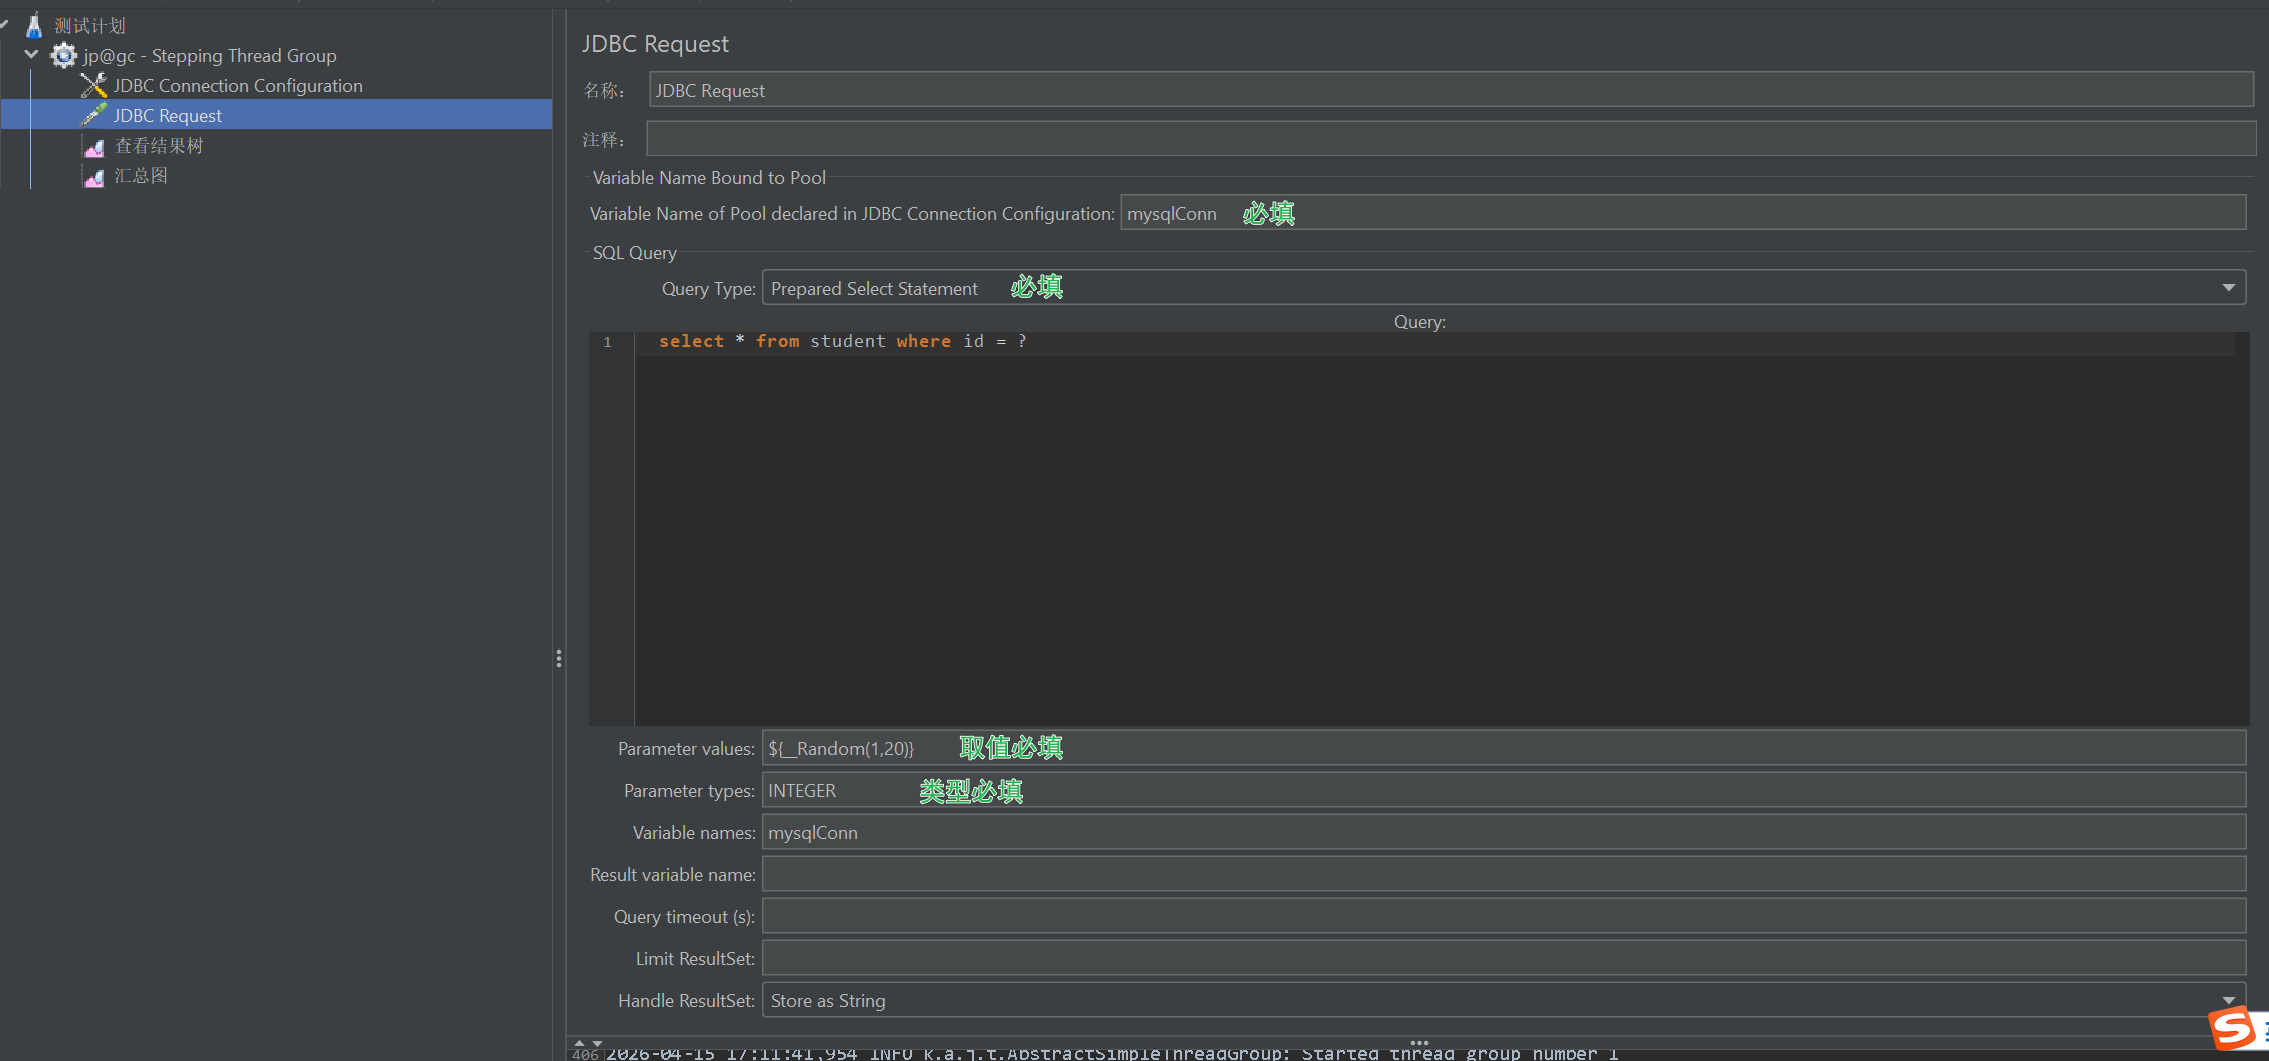Click the 名称 name input field

tap(1451, 90)
